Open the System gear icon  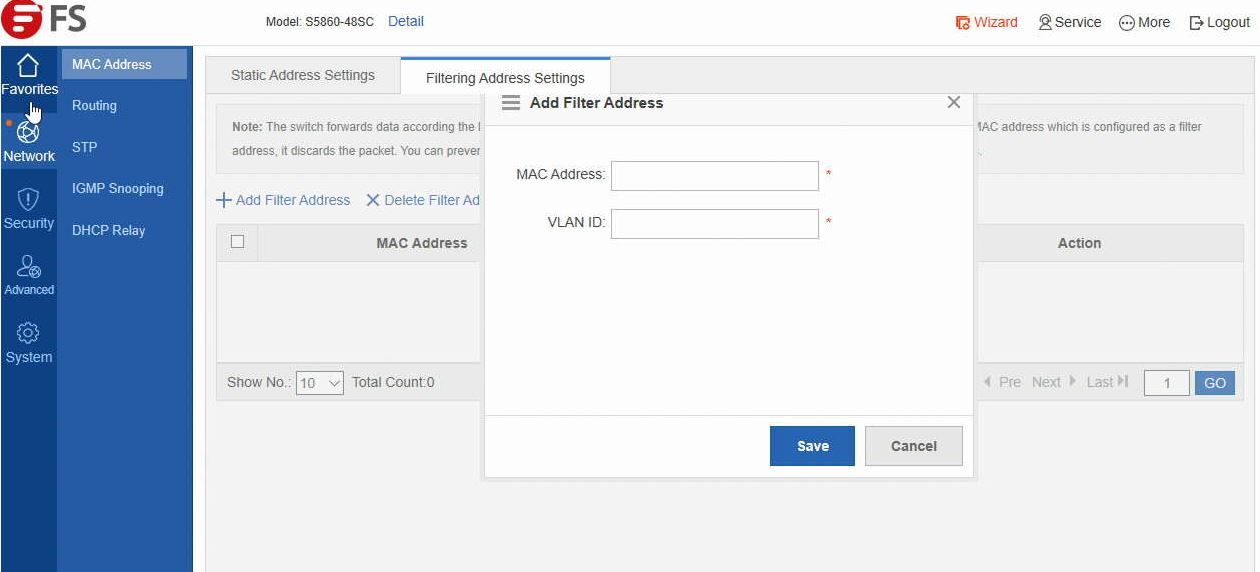(x=29, y=333)
